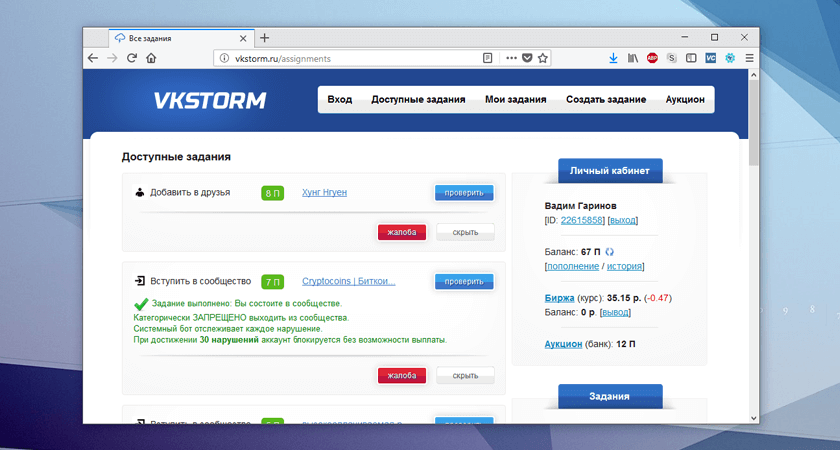Image resolution: width=840 pixels, height=450 pixels.
Task: Open 'Создать задание' menu item
Action: (x=606, y=99)
